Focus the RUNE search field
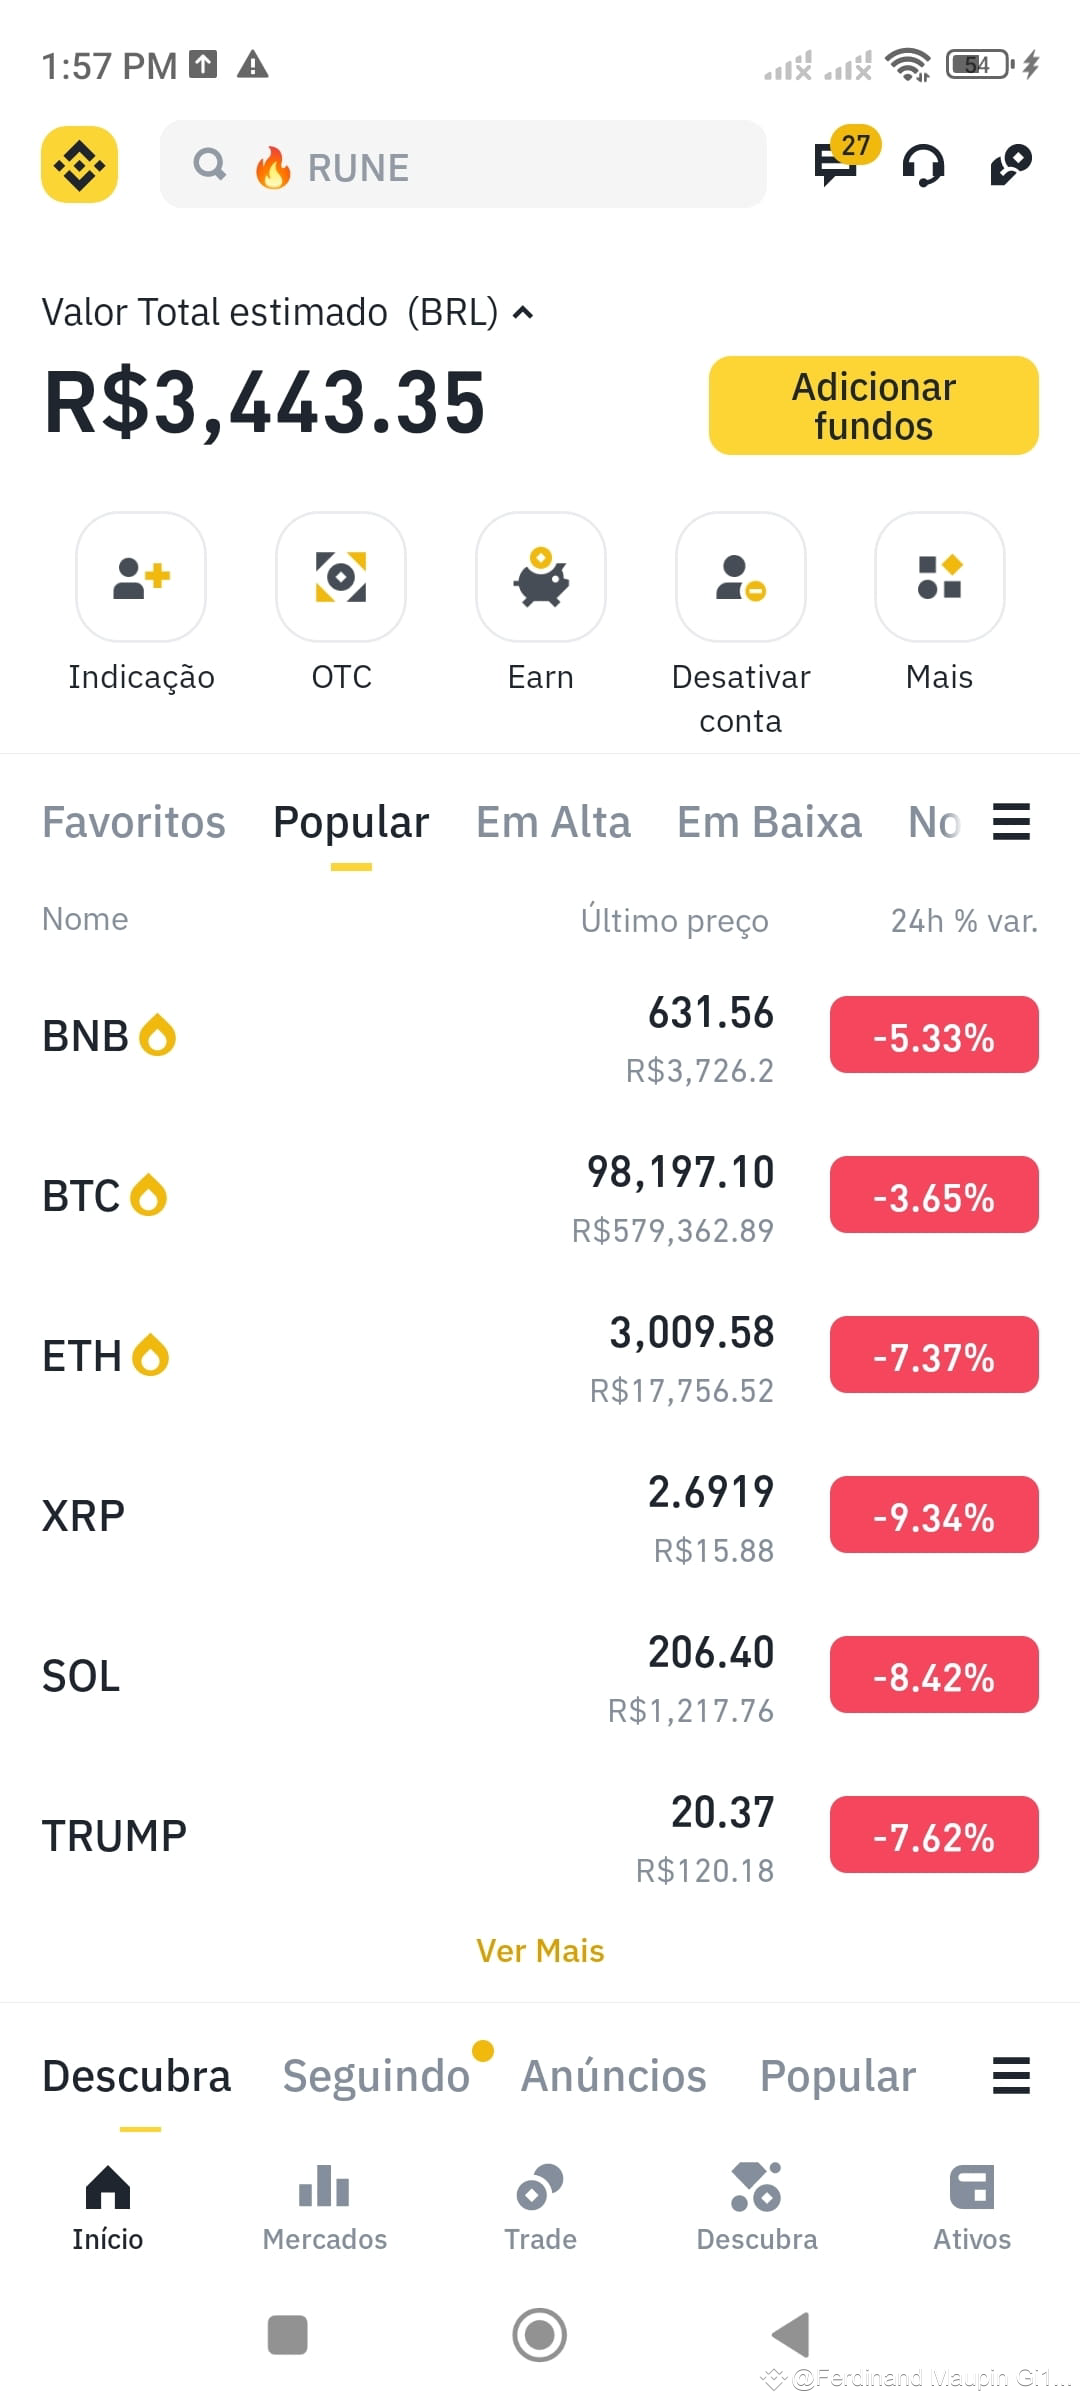 click(x=463, y=164)
